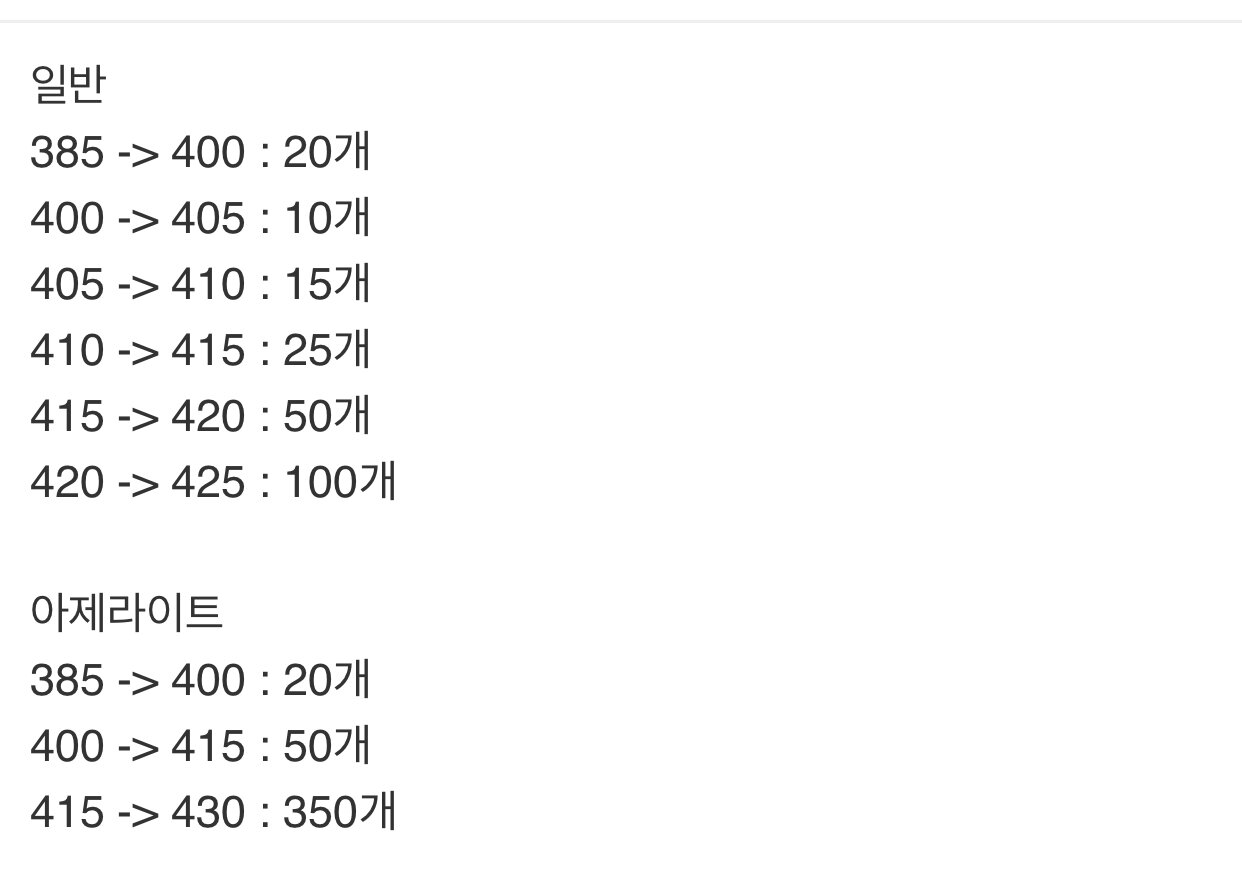Click the arrow in the 415 -> 430 row

138,814
